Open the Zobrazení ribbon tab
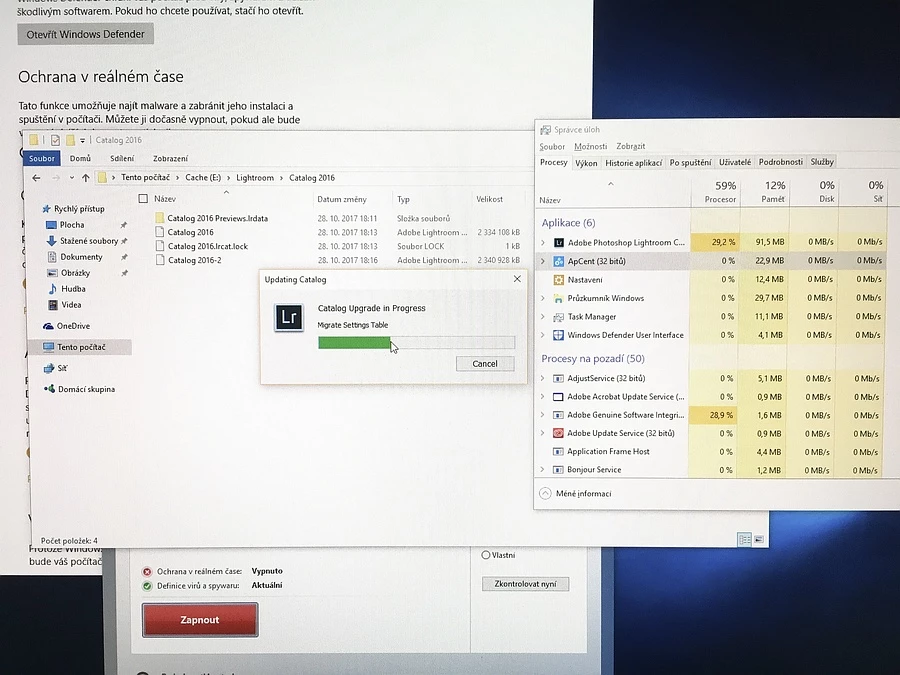 [x=170, y=158]
